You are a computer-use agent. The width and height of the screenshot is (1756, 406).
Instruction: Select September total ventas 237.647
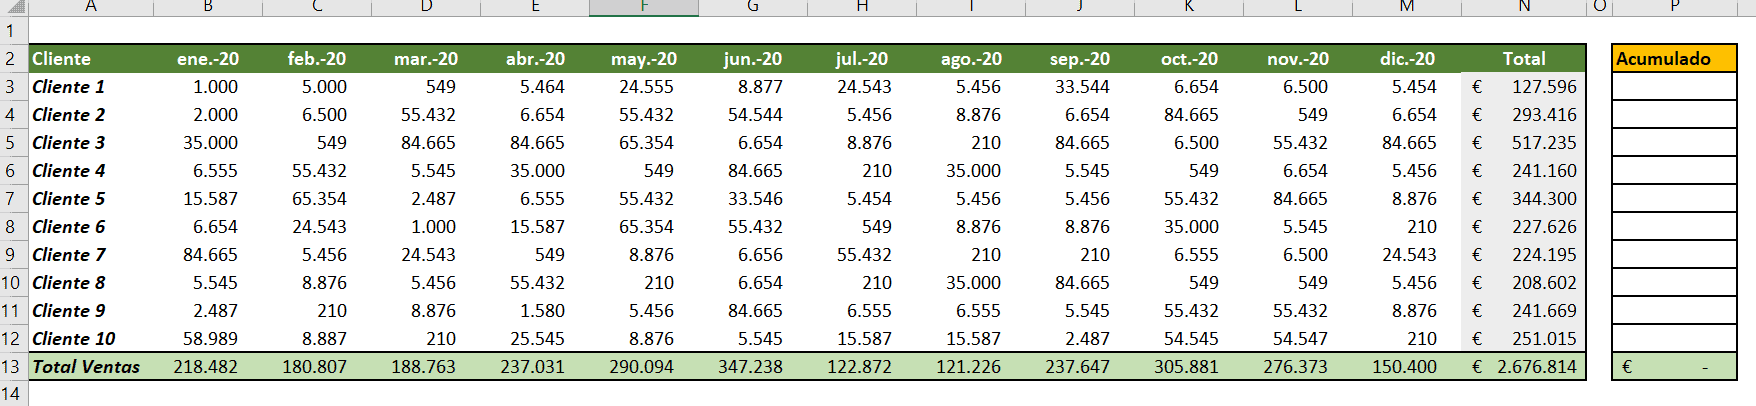point(1080,366)
